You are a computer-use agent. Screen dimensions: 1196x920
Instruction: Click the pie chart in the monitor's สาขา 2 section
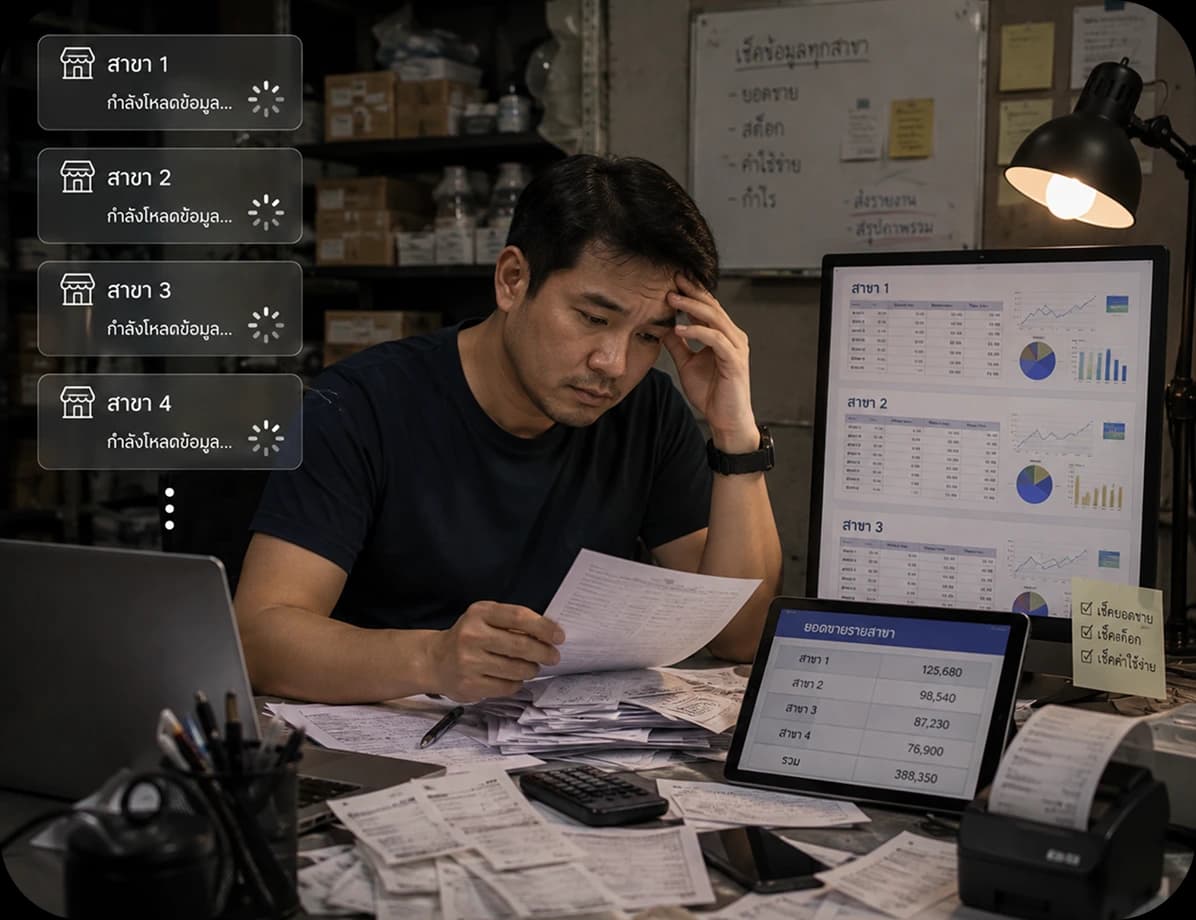pyautogui.click(x=1034, y=484)
